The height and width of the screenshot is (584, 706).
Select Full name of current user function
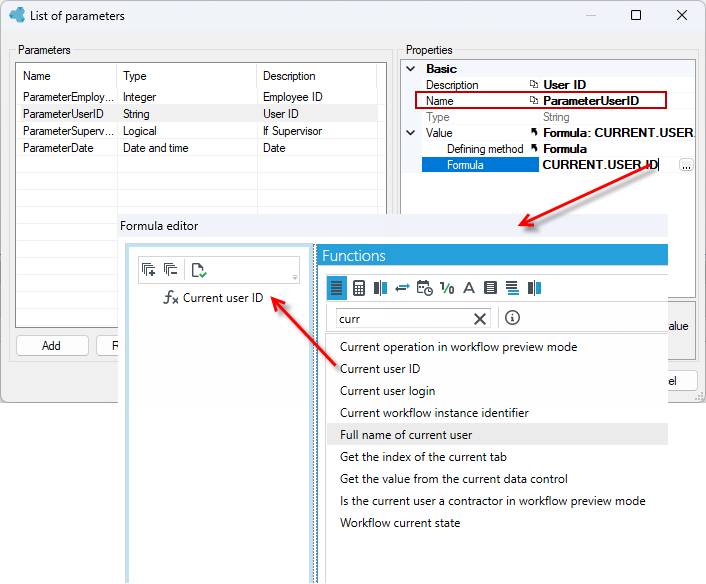pyautogui.click(x=497, y=435)
